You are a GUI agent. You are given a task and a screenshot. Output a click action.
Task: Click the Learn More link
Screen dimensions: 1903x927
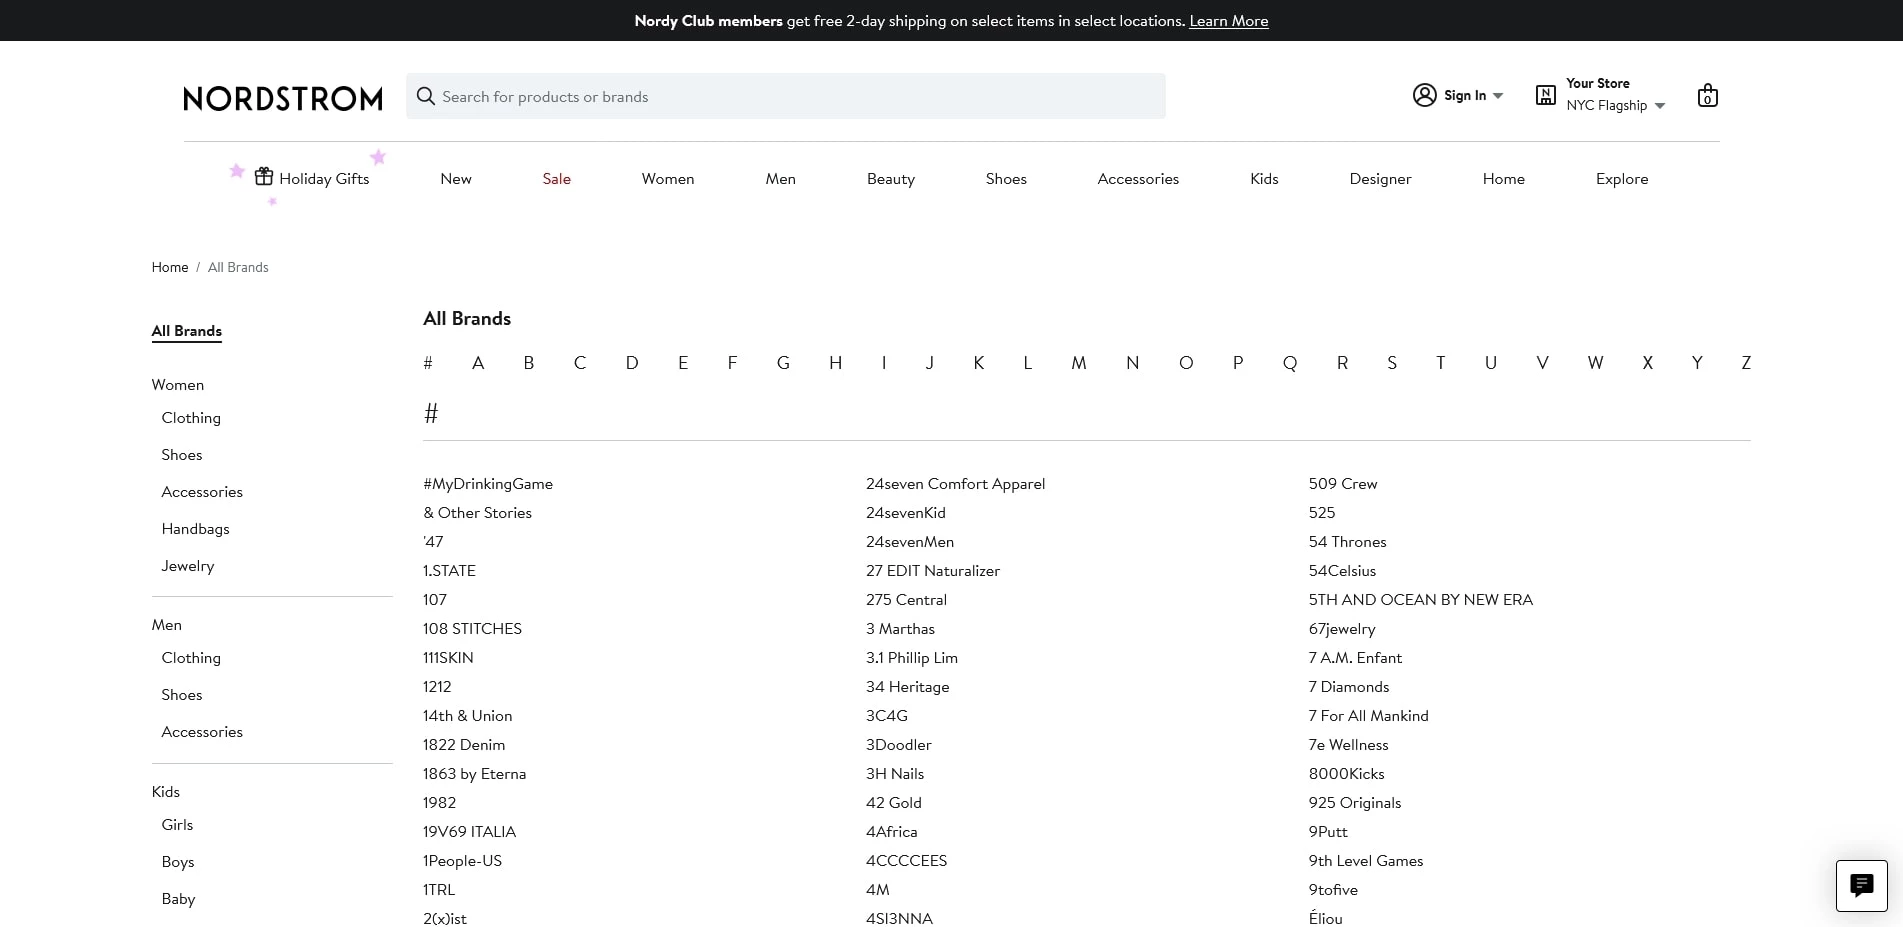click(x=1228, y=21)
